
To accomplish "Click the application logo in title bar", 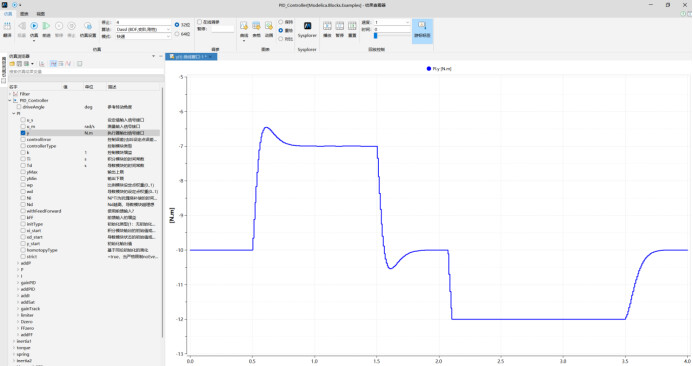I will 5,5.
